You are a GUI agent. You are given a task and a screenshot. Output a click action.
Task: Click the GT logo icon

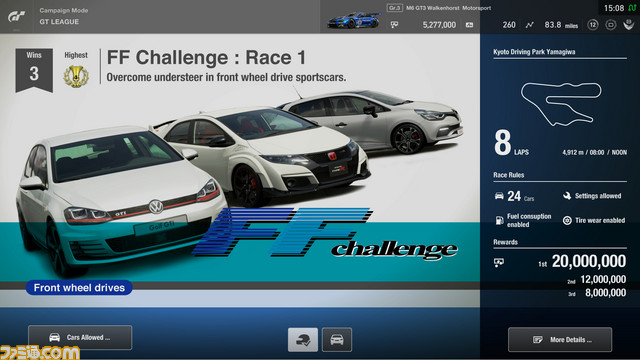[x=17, y=16]
